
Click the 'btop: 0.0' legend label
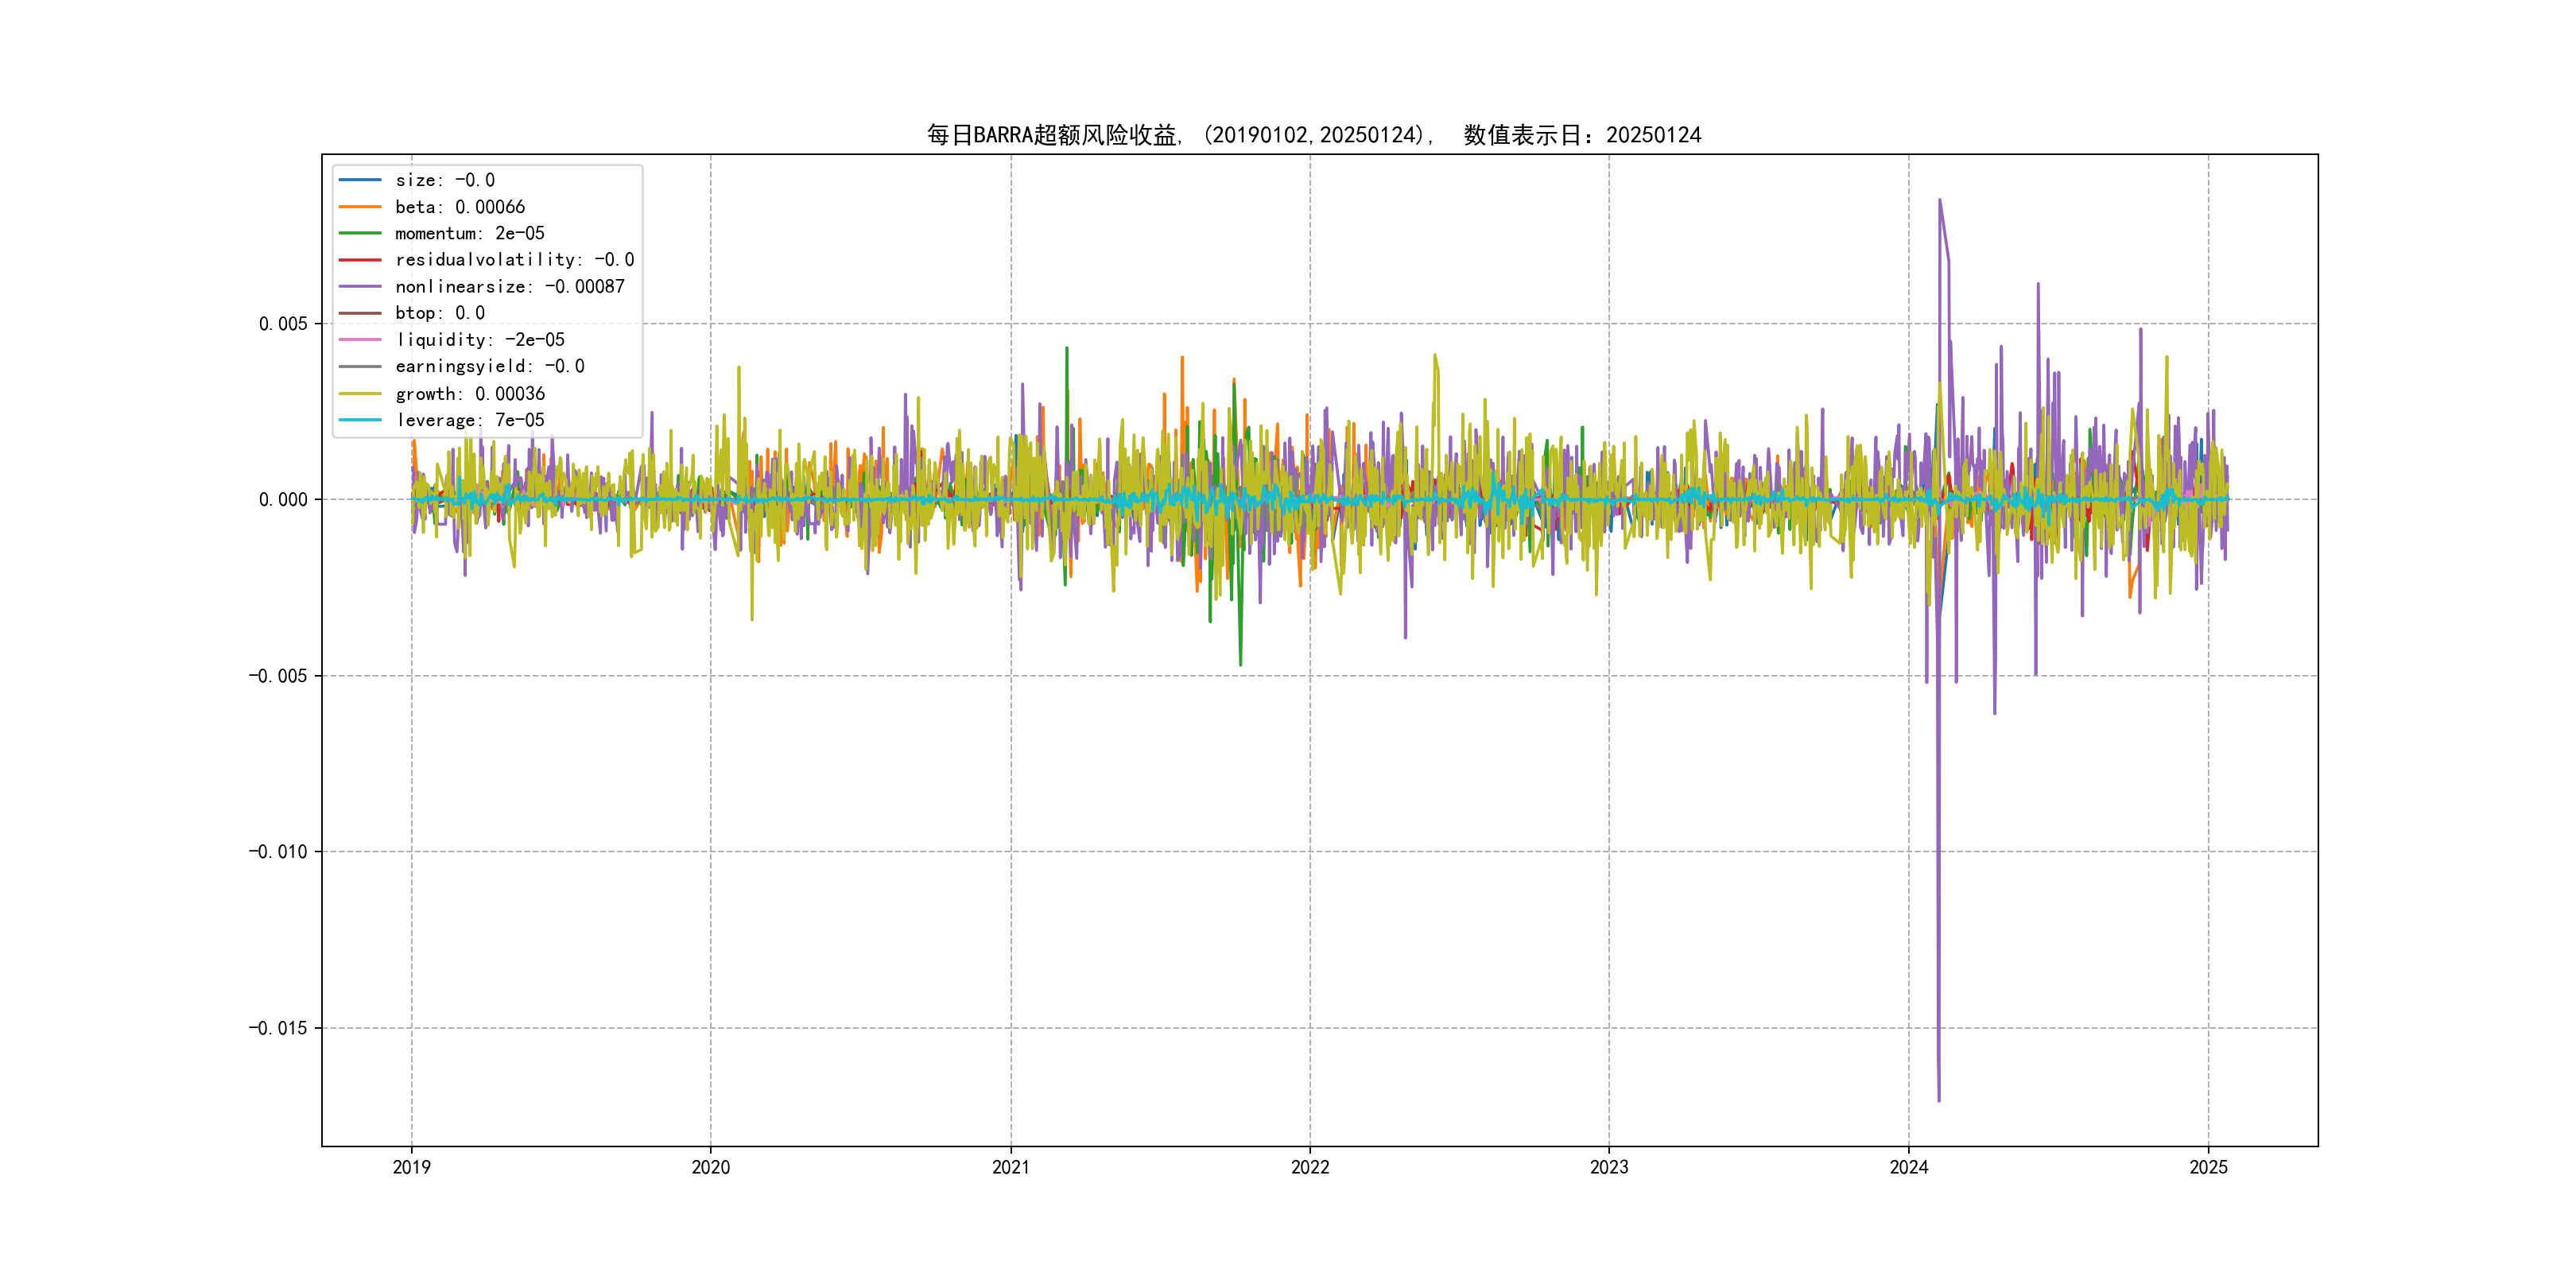tap(440, 313)
